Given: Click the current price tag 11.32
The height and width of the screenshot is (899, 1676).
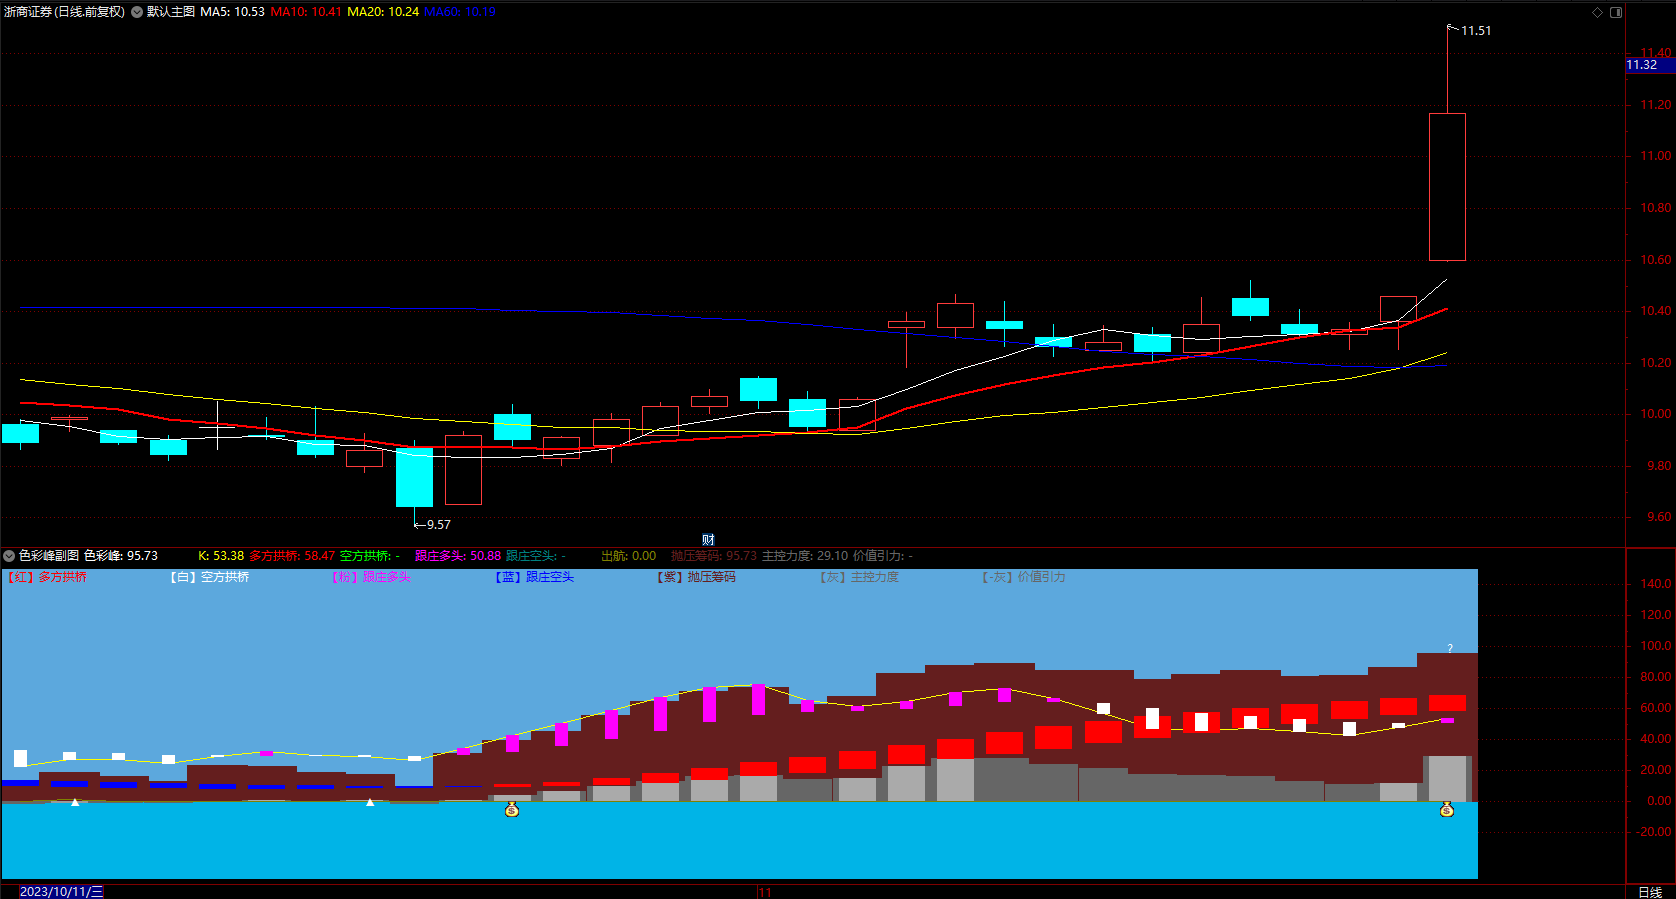Looking at the screenshot, I should pos(1649,65).
